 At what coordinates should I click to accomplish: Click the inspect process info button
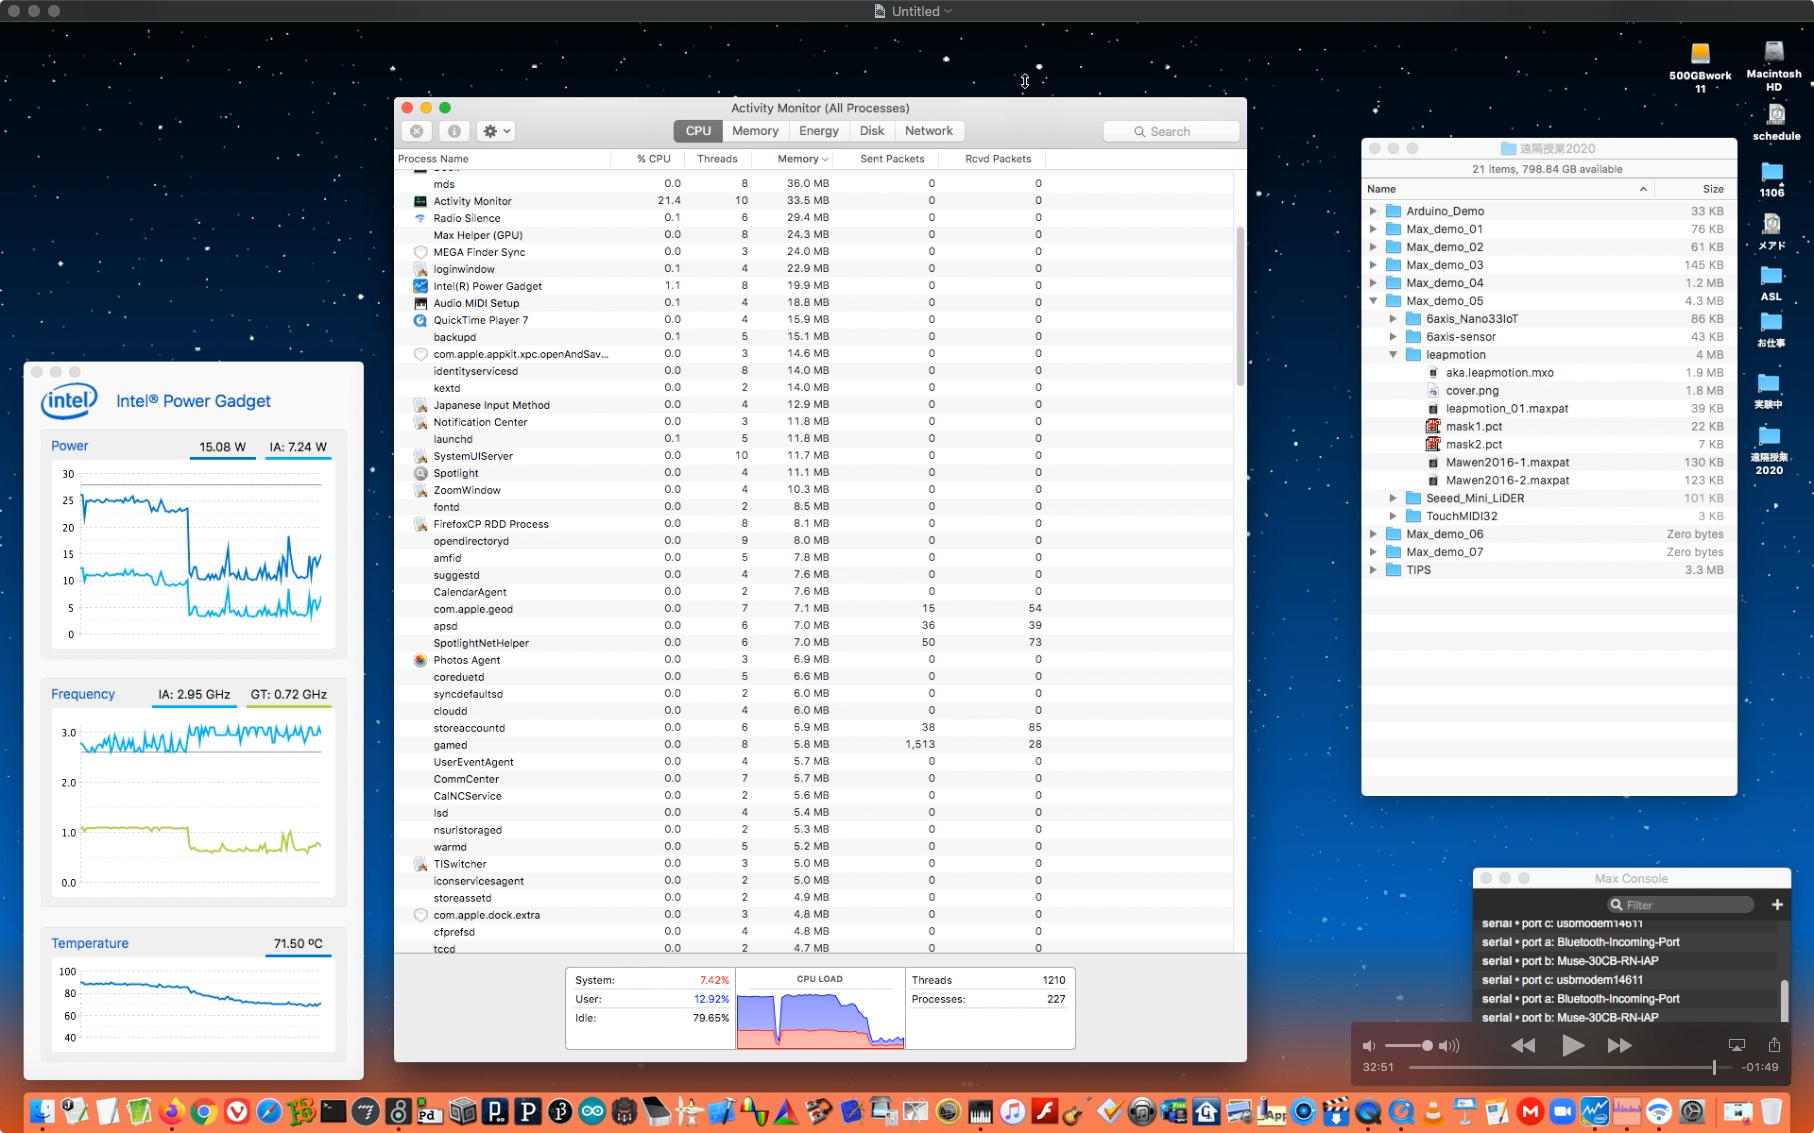[x=454, y=131]
